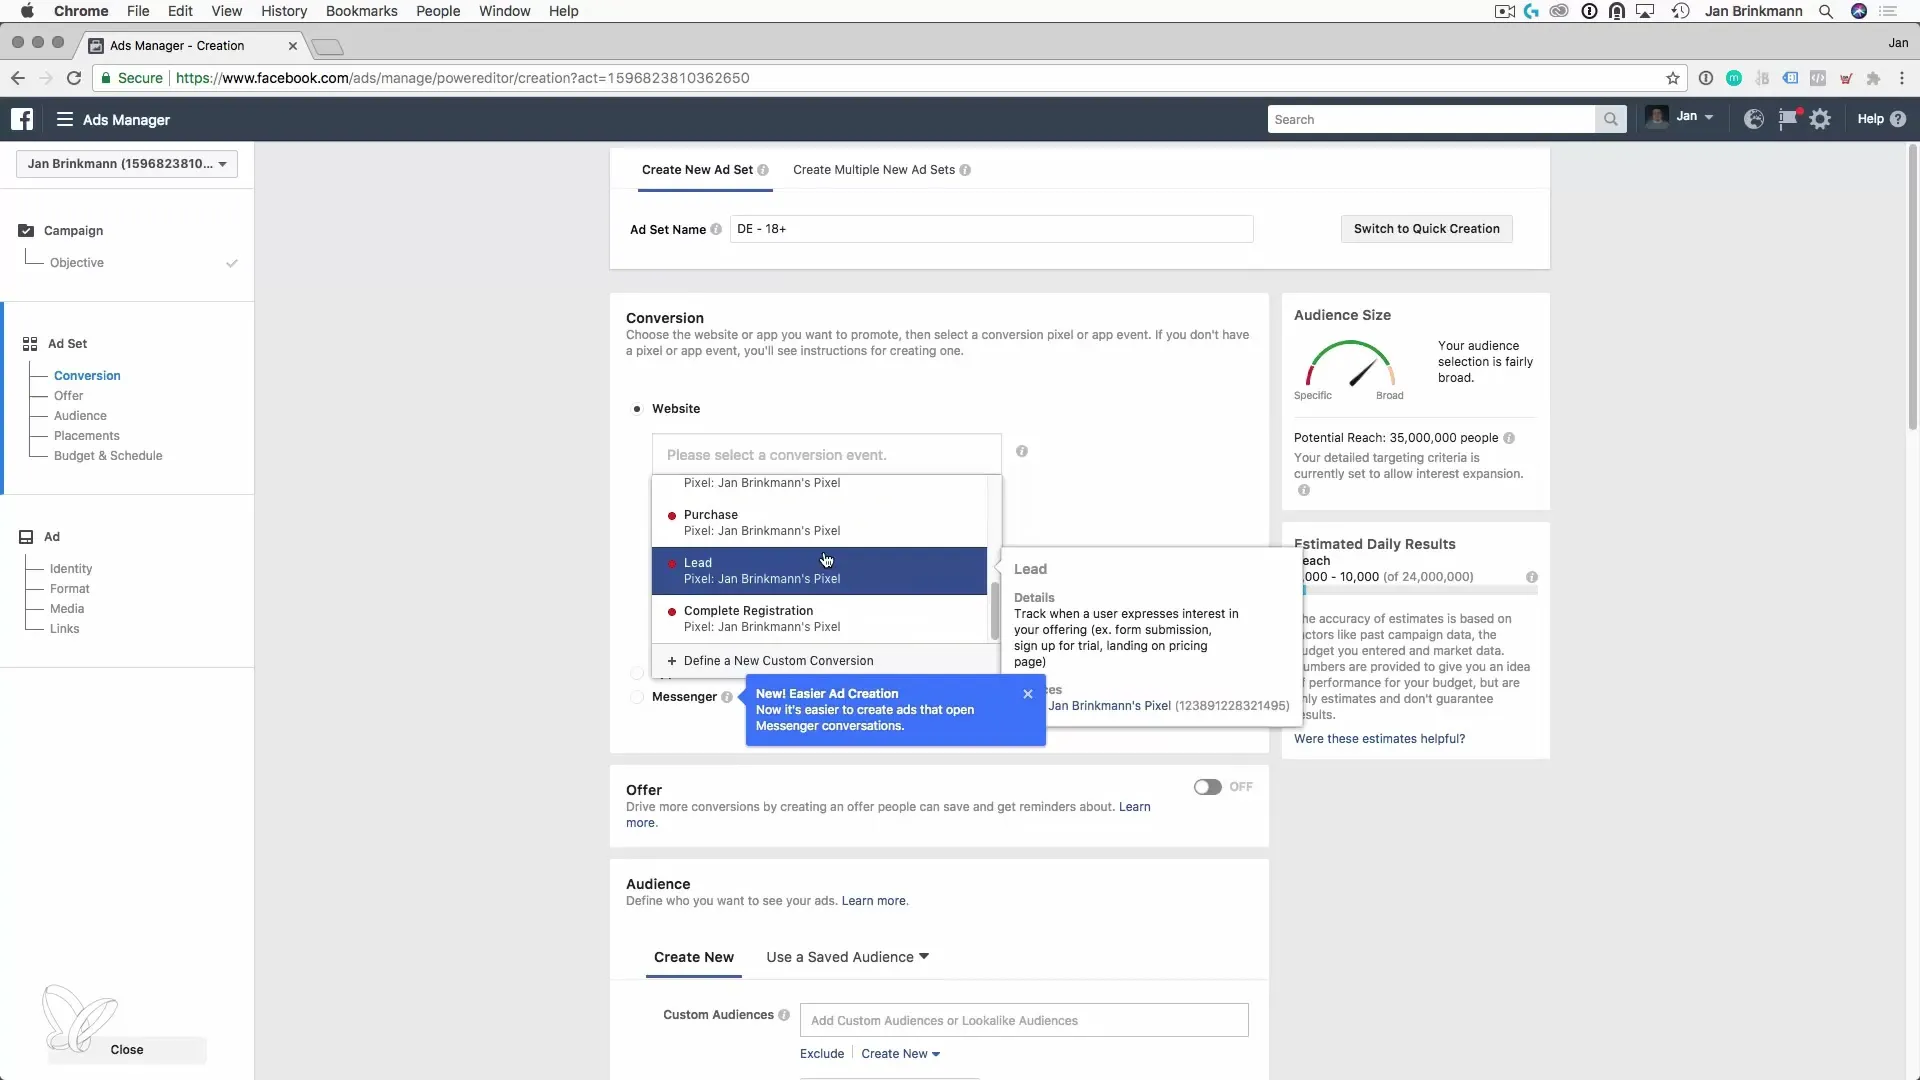
Task: Go to Budget & Schedule in sidebar
Action: click(x=108, y=456)
